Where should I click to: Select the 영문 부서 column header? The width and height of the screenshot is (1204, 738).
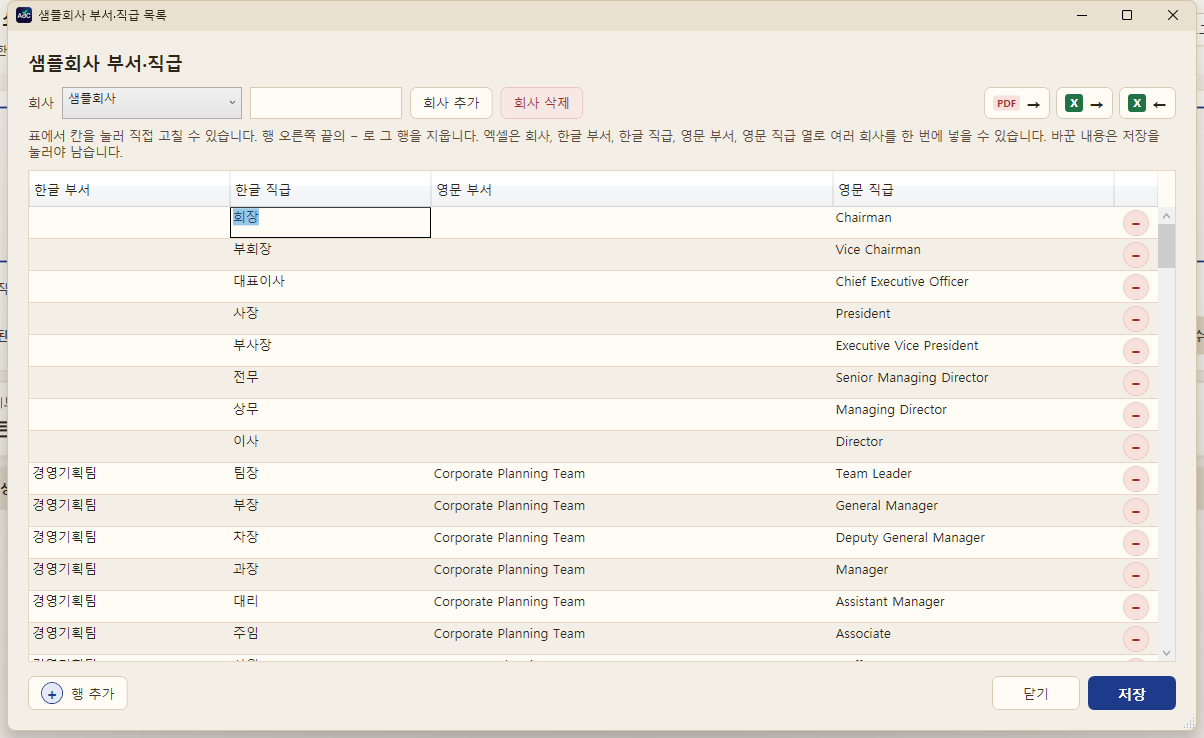tap(632, 189)
